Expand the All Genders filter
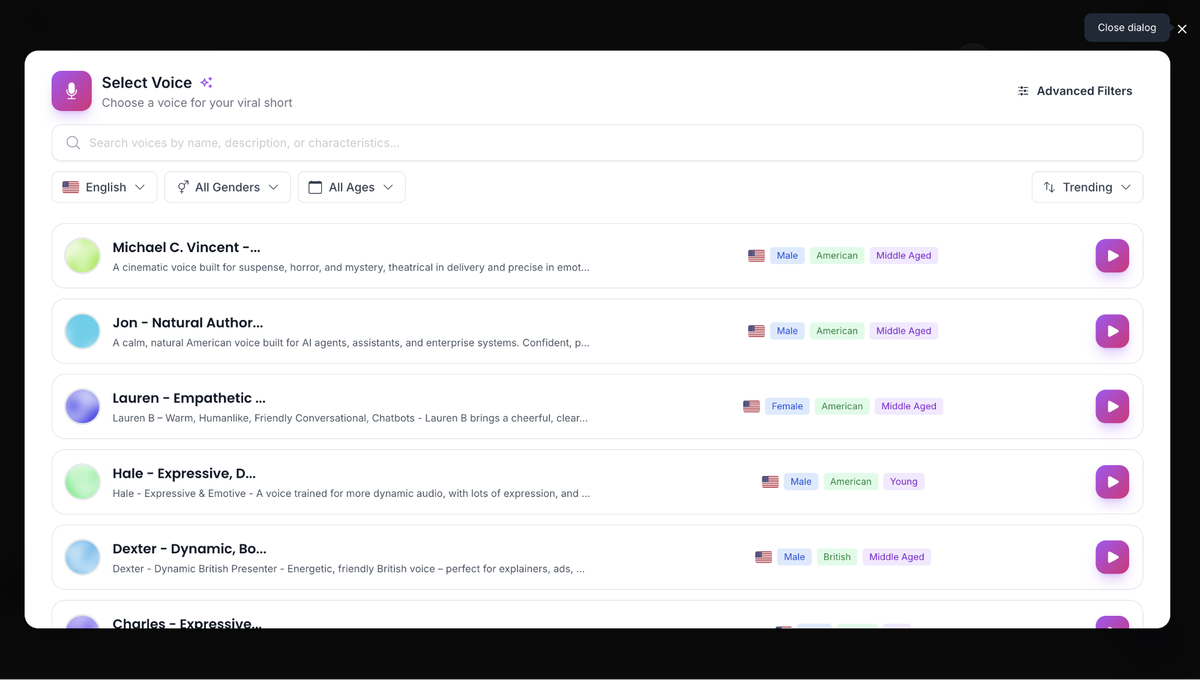This screenshot has width=1200, height=680. (x=228, y=187)
